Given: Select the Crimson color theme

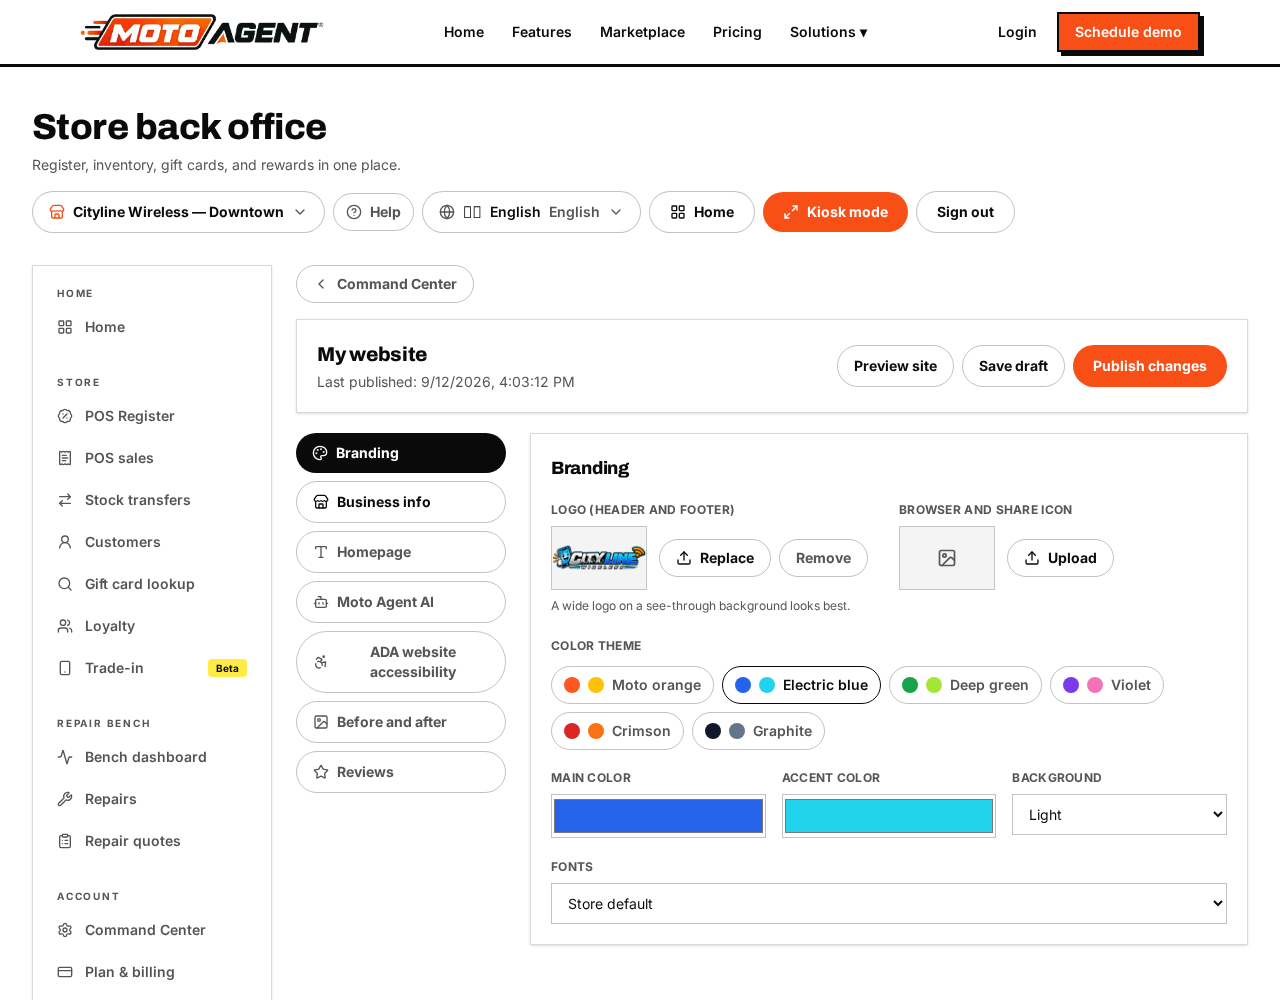Looking at the screenshot, I should [617, 731].
